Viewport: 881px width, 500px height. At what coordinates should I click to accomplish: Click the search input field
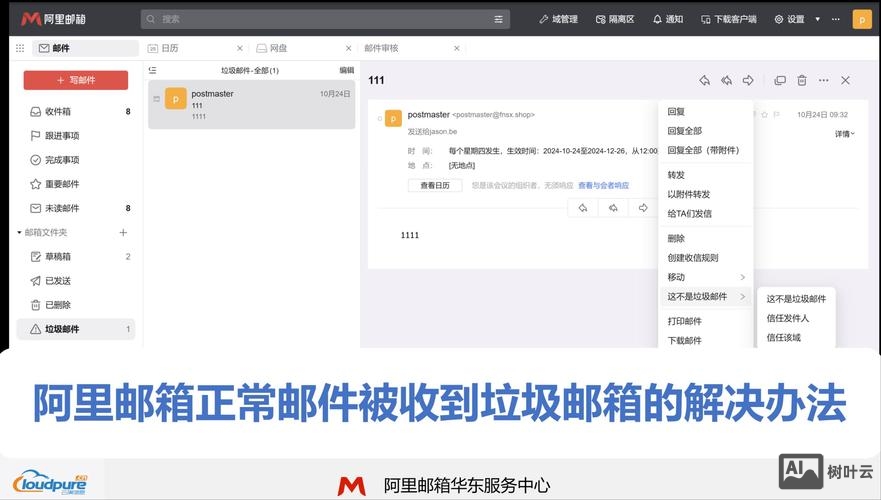pyautogui.click(x=325, y=19)
